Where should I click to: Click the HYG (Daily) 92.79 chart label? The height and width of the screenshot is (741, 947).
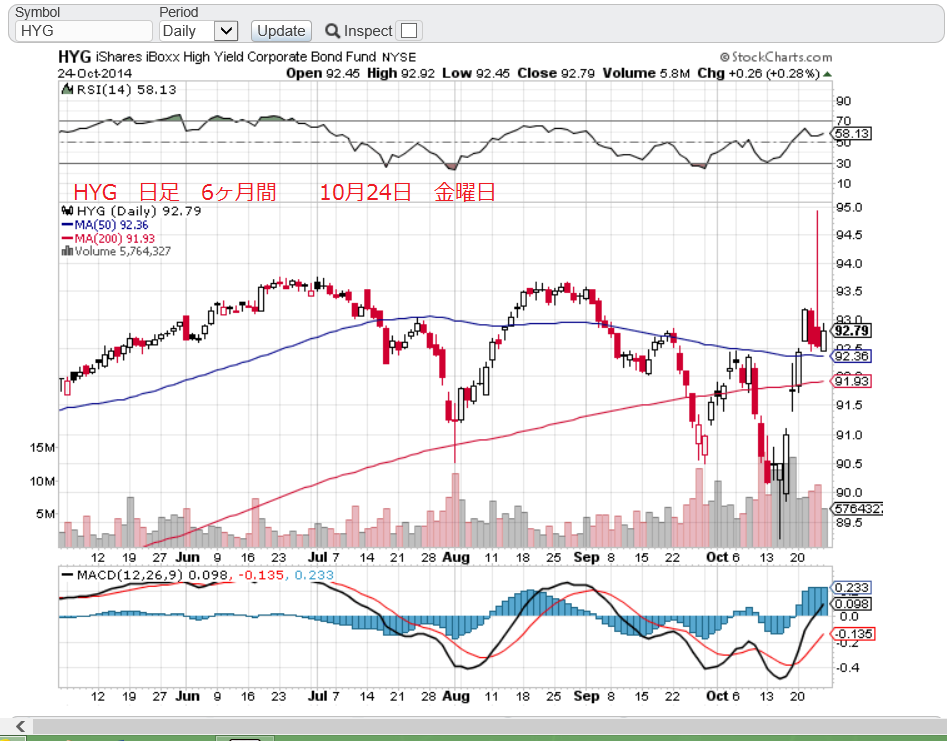pyautogui.click(x=139, y=211)
